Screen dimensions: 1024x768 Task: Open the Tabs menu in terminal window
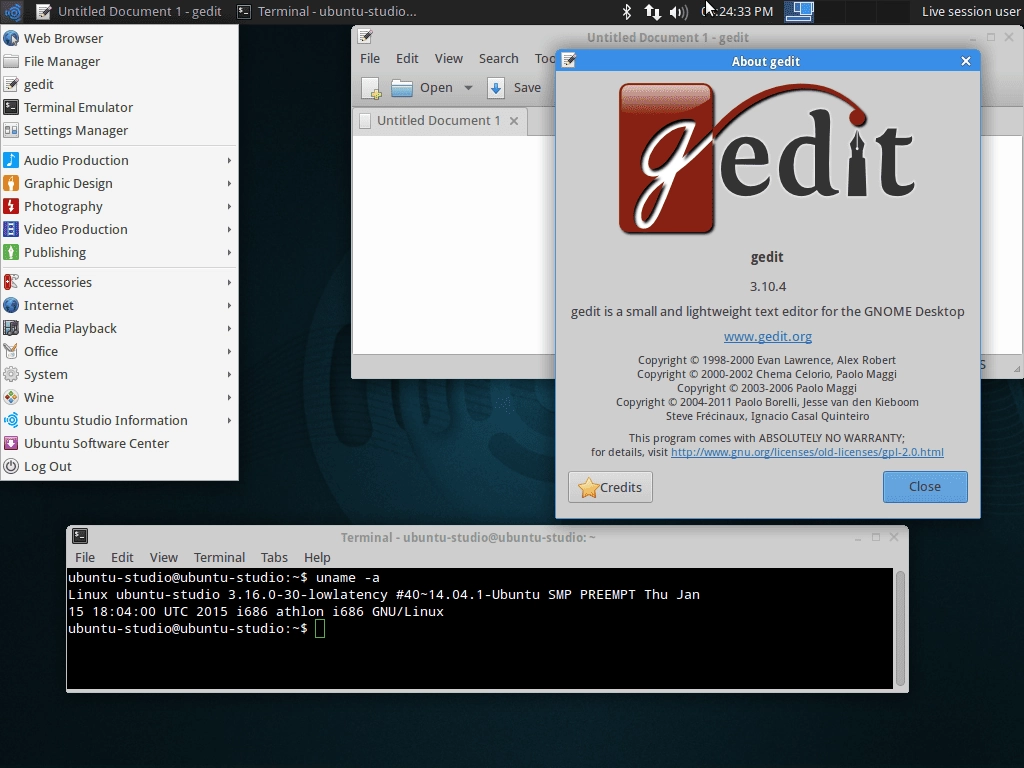pyautogui.click(x=274, y=558)
